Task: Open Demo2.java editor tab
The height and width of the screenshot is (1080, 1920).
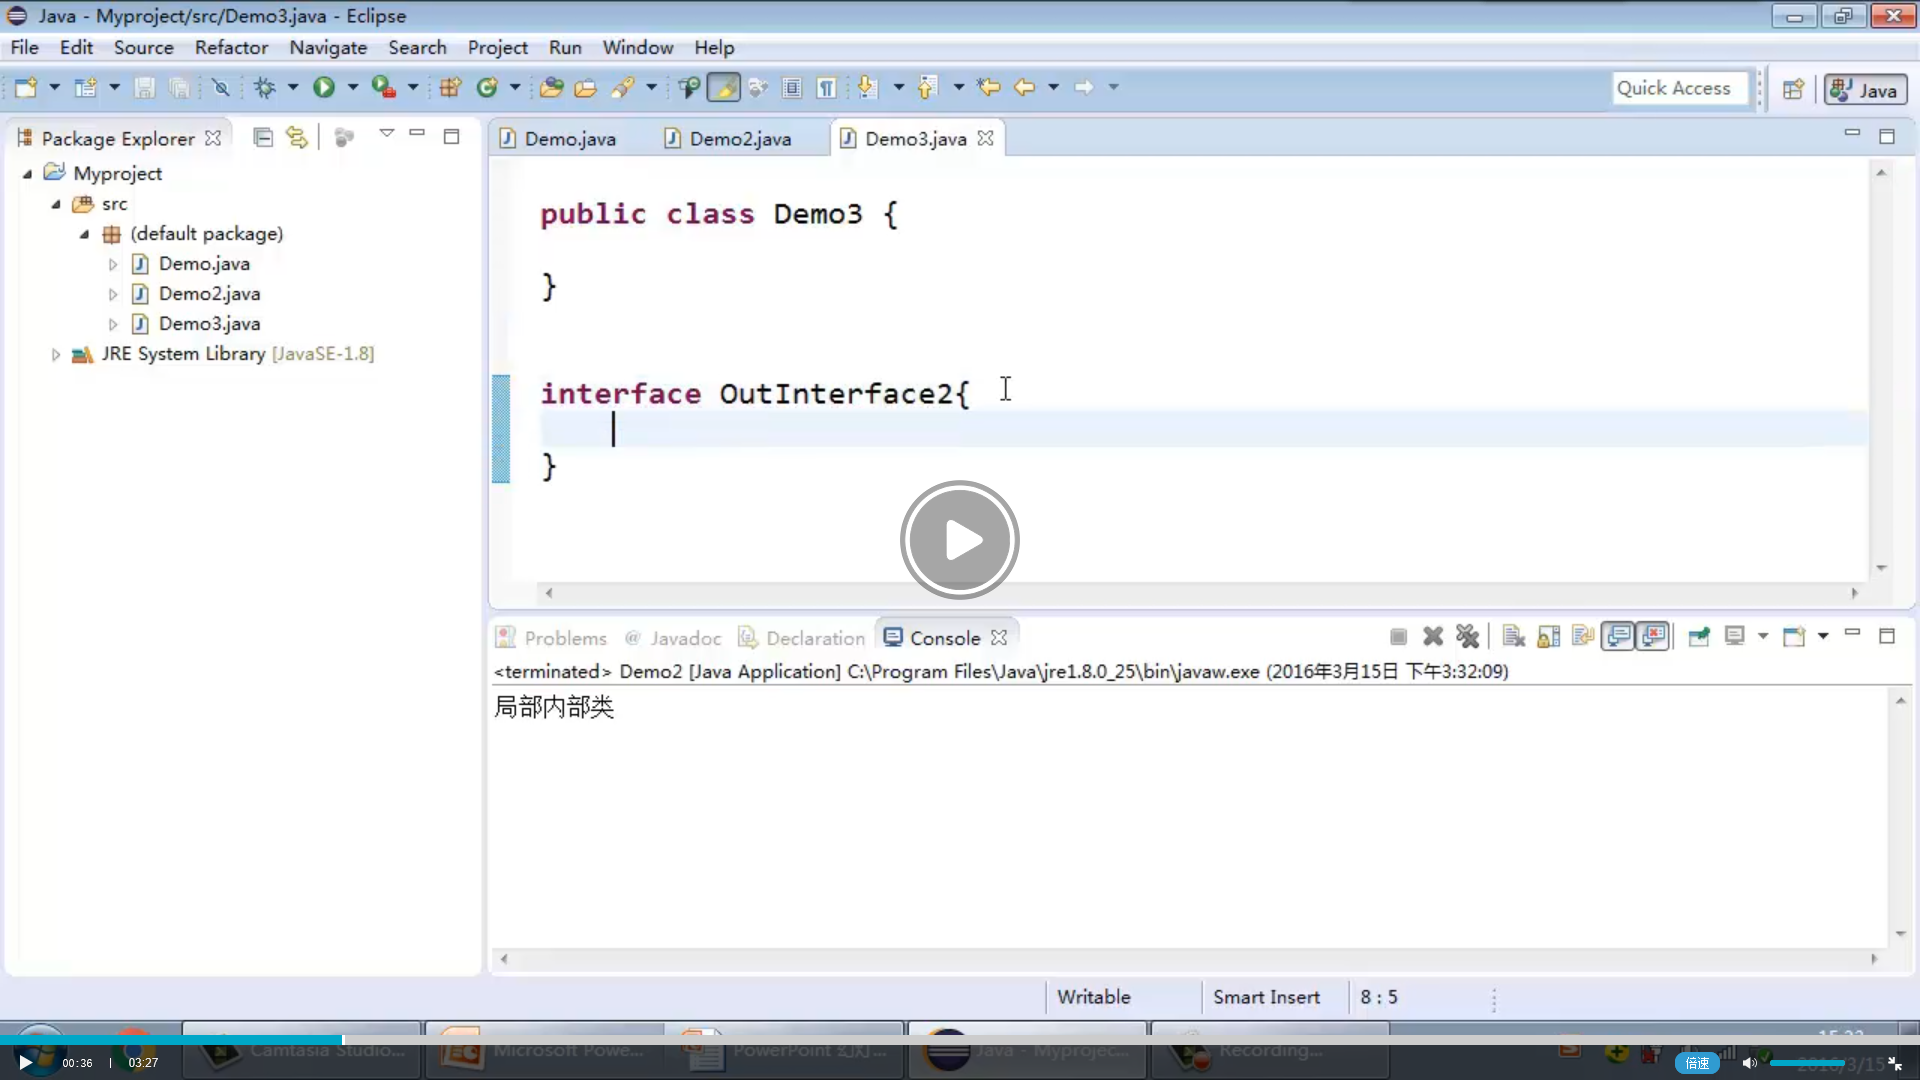Action: pyautogui.click(x=740, y=138)
